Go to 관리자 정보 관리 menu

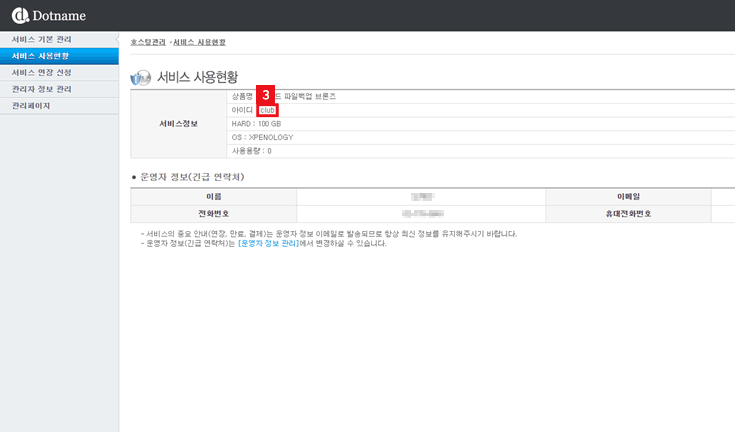41,89
